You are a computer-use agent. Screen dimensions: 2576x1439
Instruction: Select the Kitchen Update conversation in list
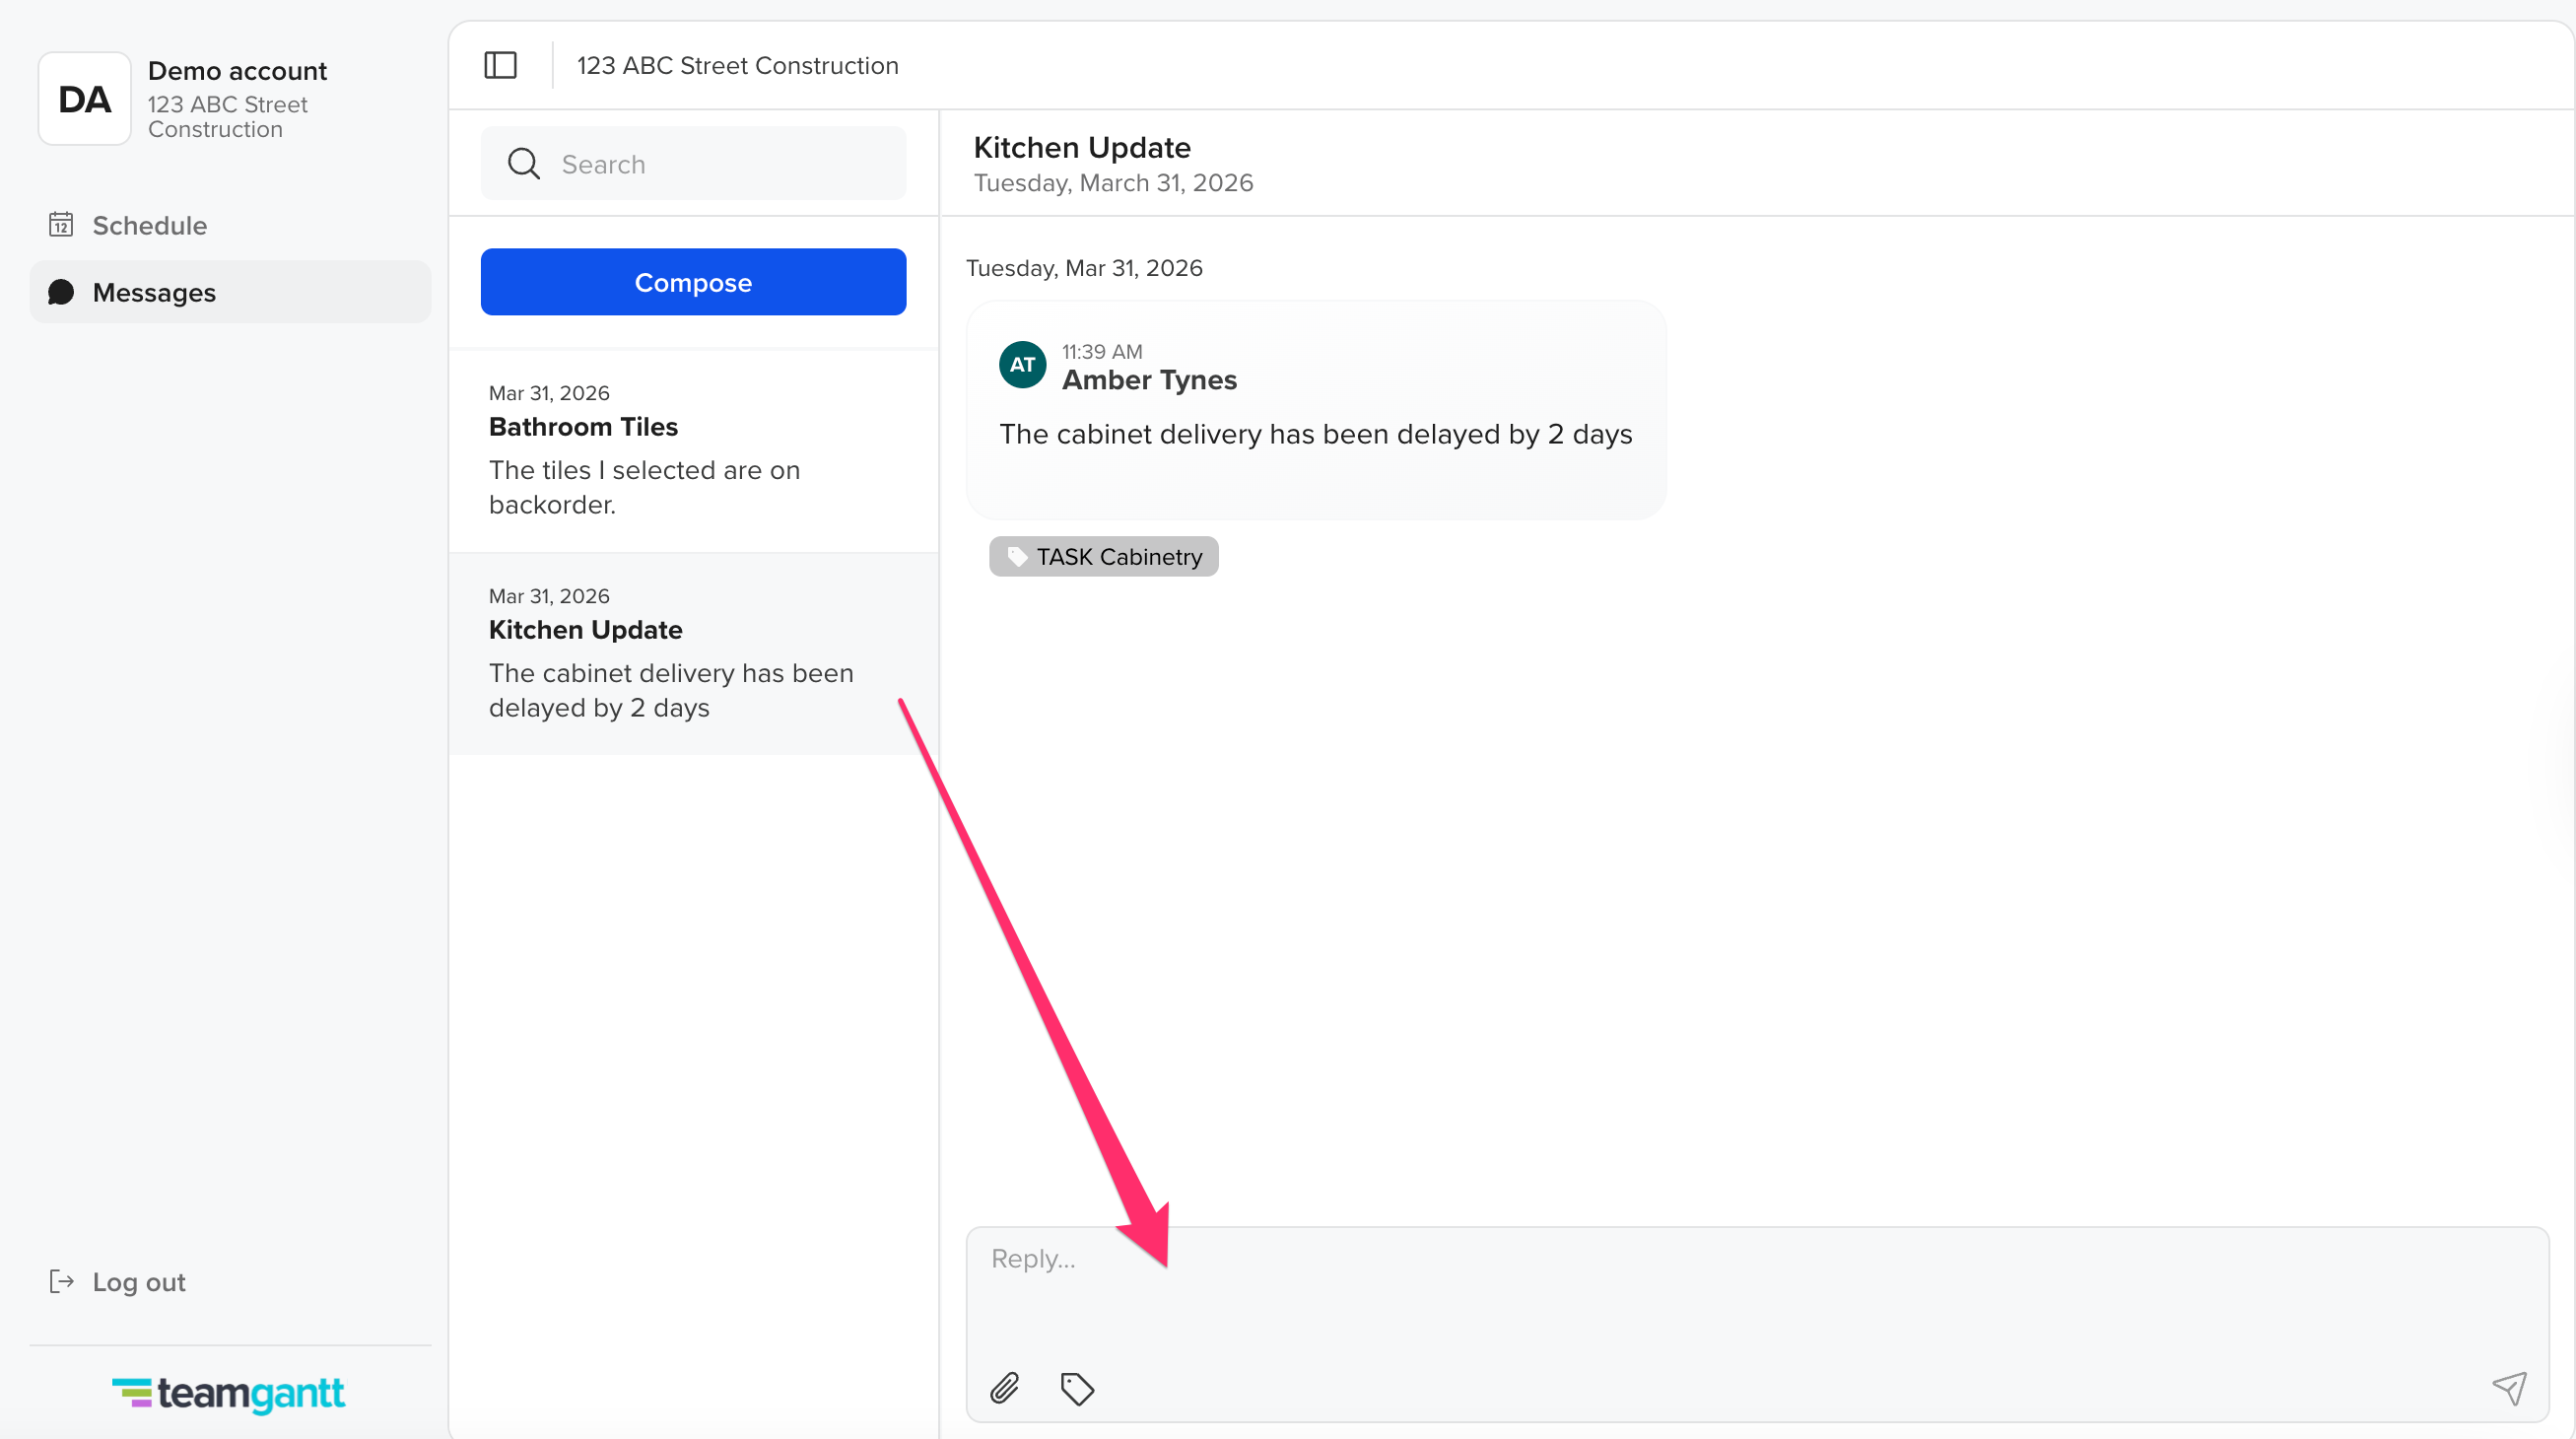tap(693, 653)
